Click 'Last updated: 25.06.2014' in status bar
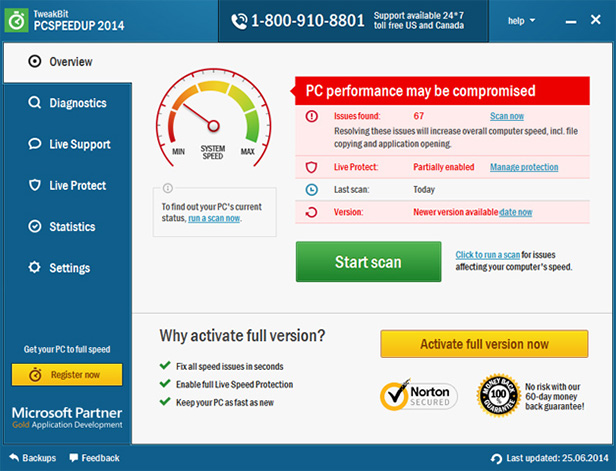The height and width of the screenshot is (471, 616). pyautogui.click(x=557, y=458)
